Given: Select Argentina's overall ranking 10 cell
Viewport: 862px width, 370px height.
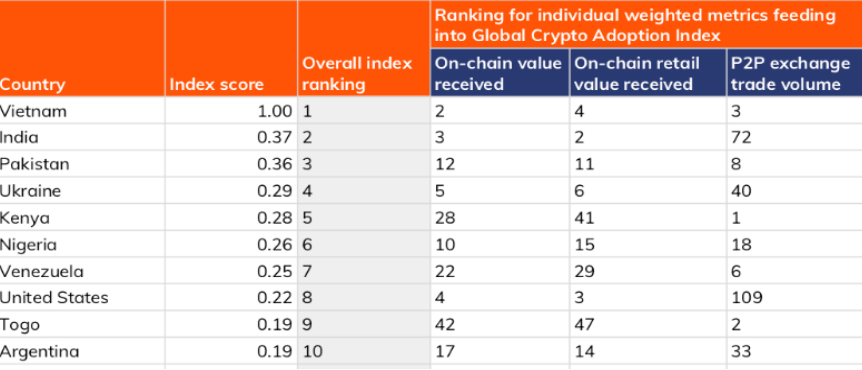Looking at the screenshot, I should coord(364,351).
